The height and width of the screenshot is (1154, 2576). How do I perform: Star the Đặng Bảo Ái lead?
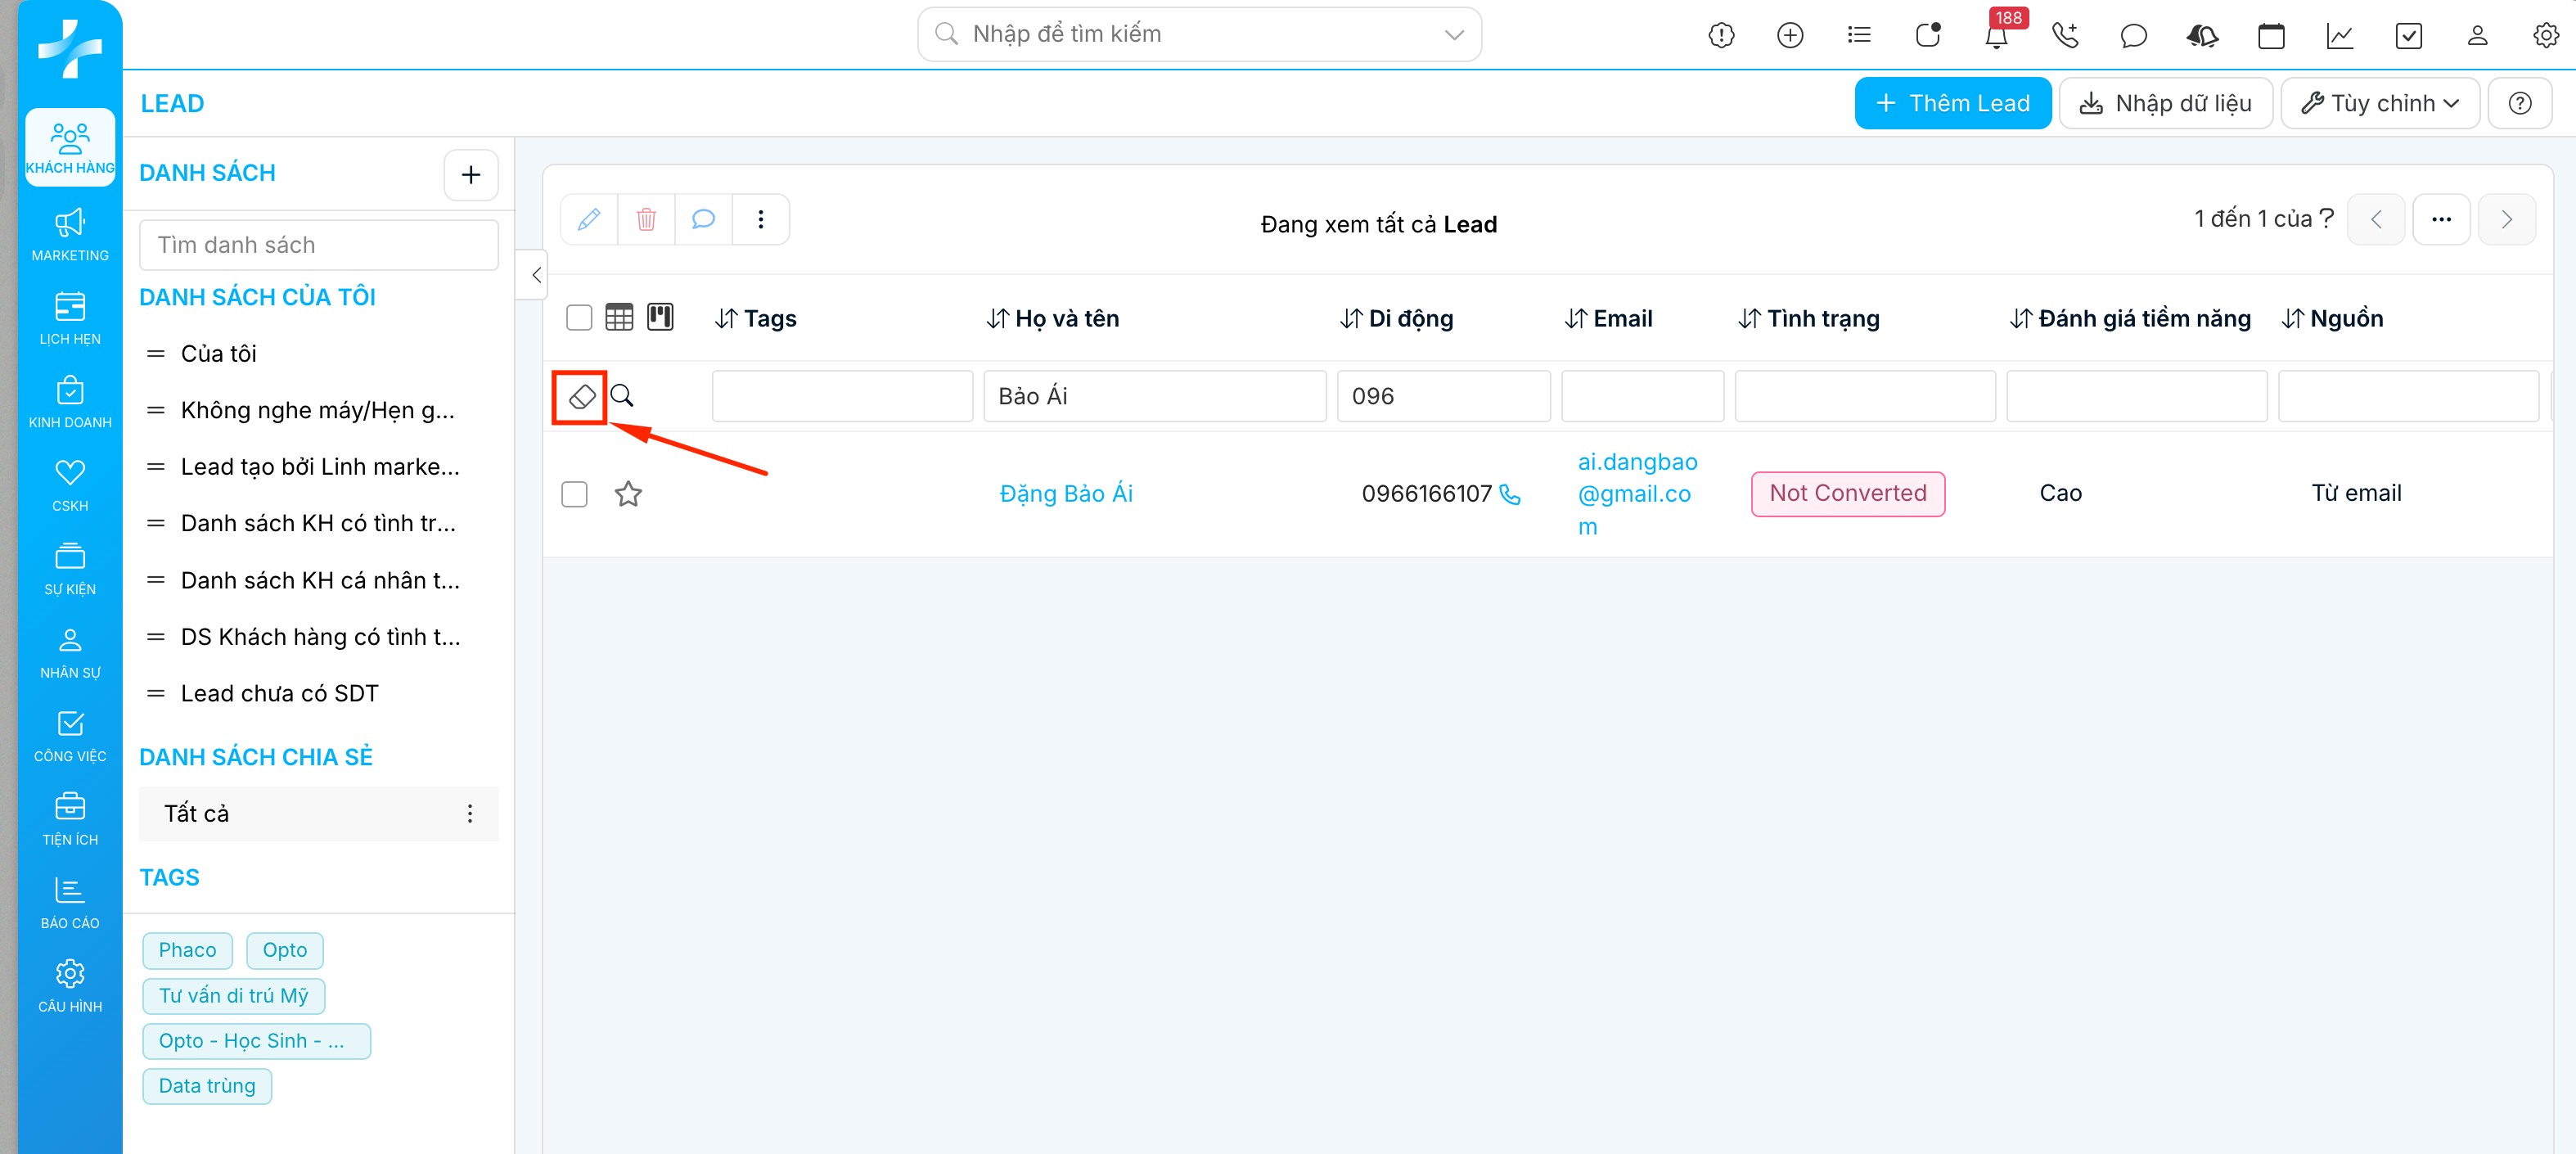pos(628,494)
